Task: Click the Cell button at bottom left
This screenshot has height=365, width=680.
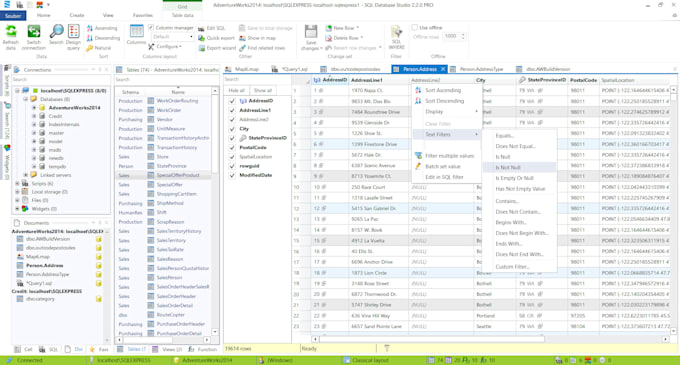Action: click(24, 349)
